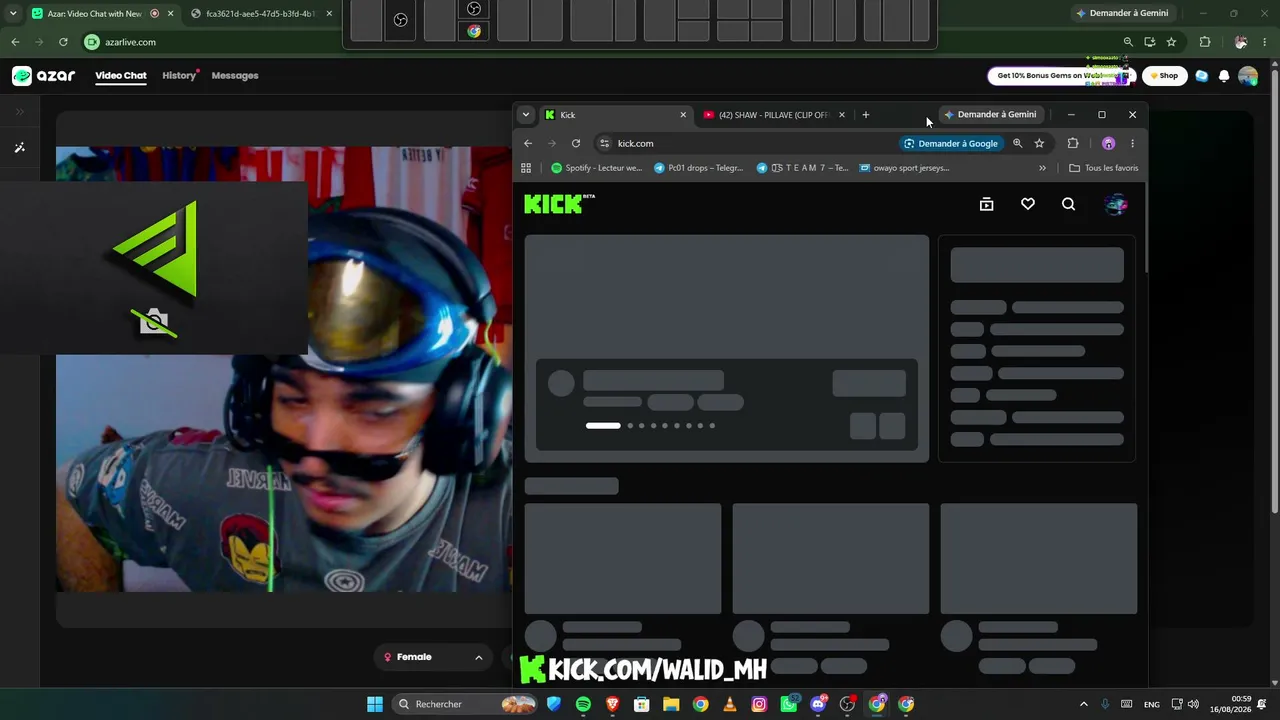Screen dimensions: 1280x720
Task: Show more bookmarks with the double chevron
Action: click(1042, 168)
